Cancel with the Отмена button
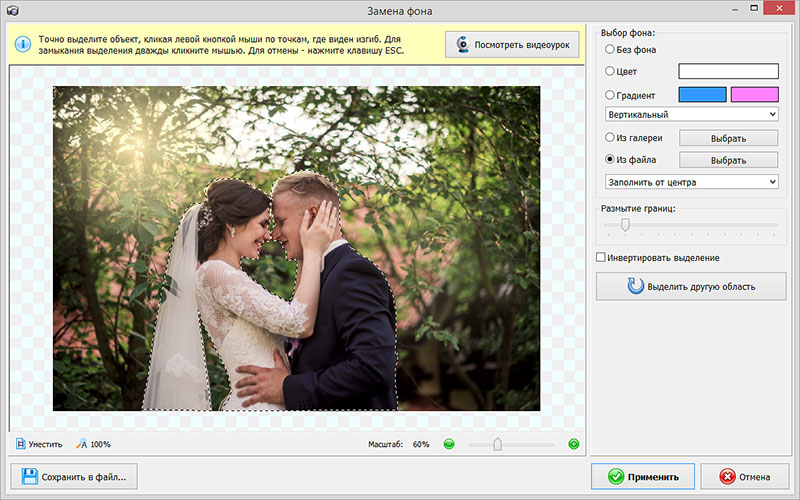The width and height of the screenshot is (800, 500). pyautogui.click(x=744, y=477)
